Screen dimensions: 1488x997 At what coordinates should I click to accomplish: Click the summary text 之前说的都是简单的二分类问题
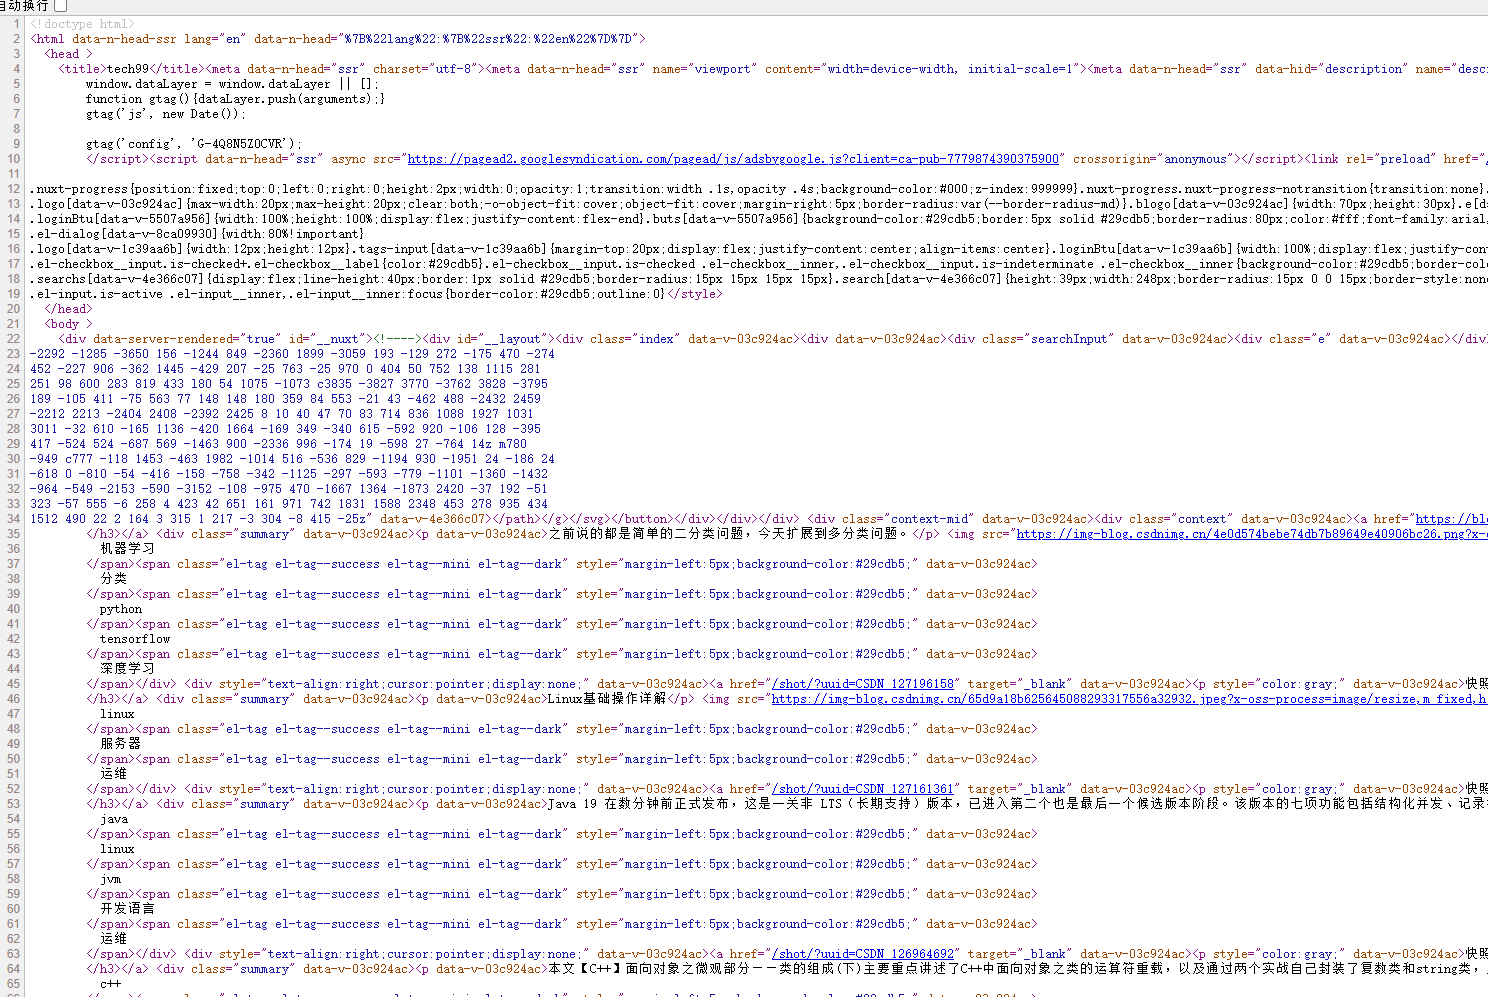click(x=730, y=534)
